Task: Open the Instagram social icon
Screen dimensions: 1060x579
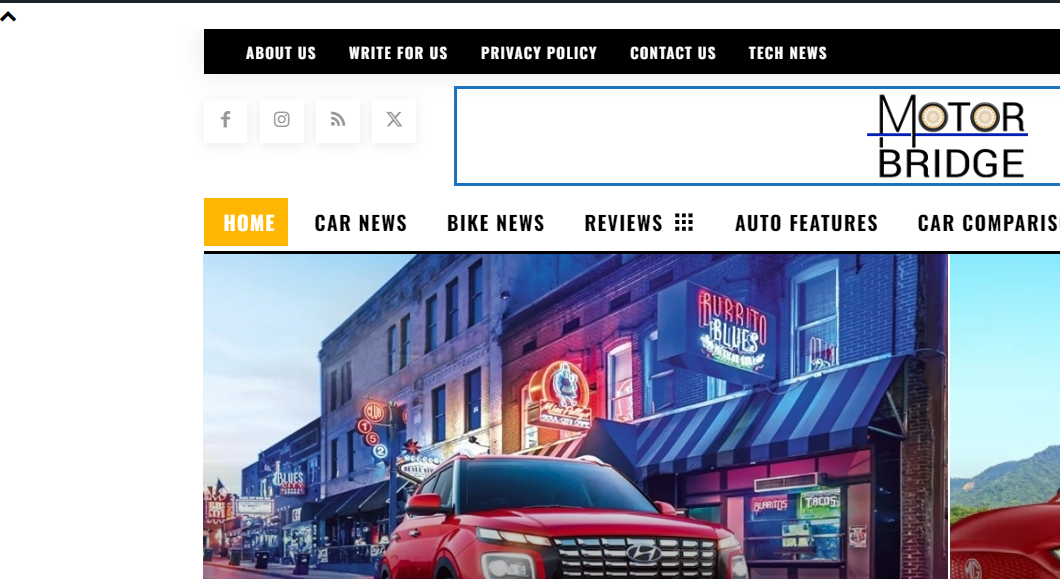Action: [x=281, y=120]
